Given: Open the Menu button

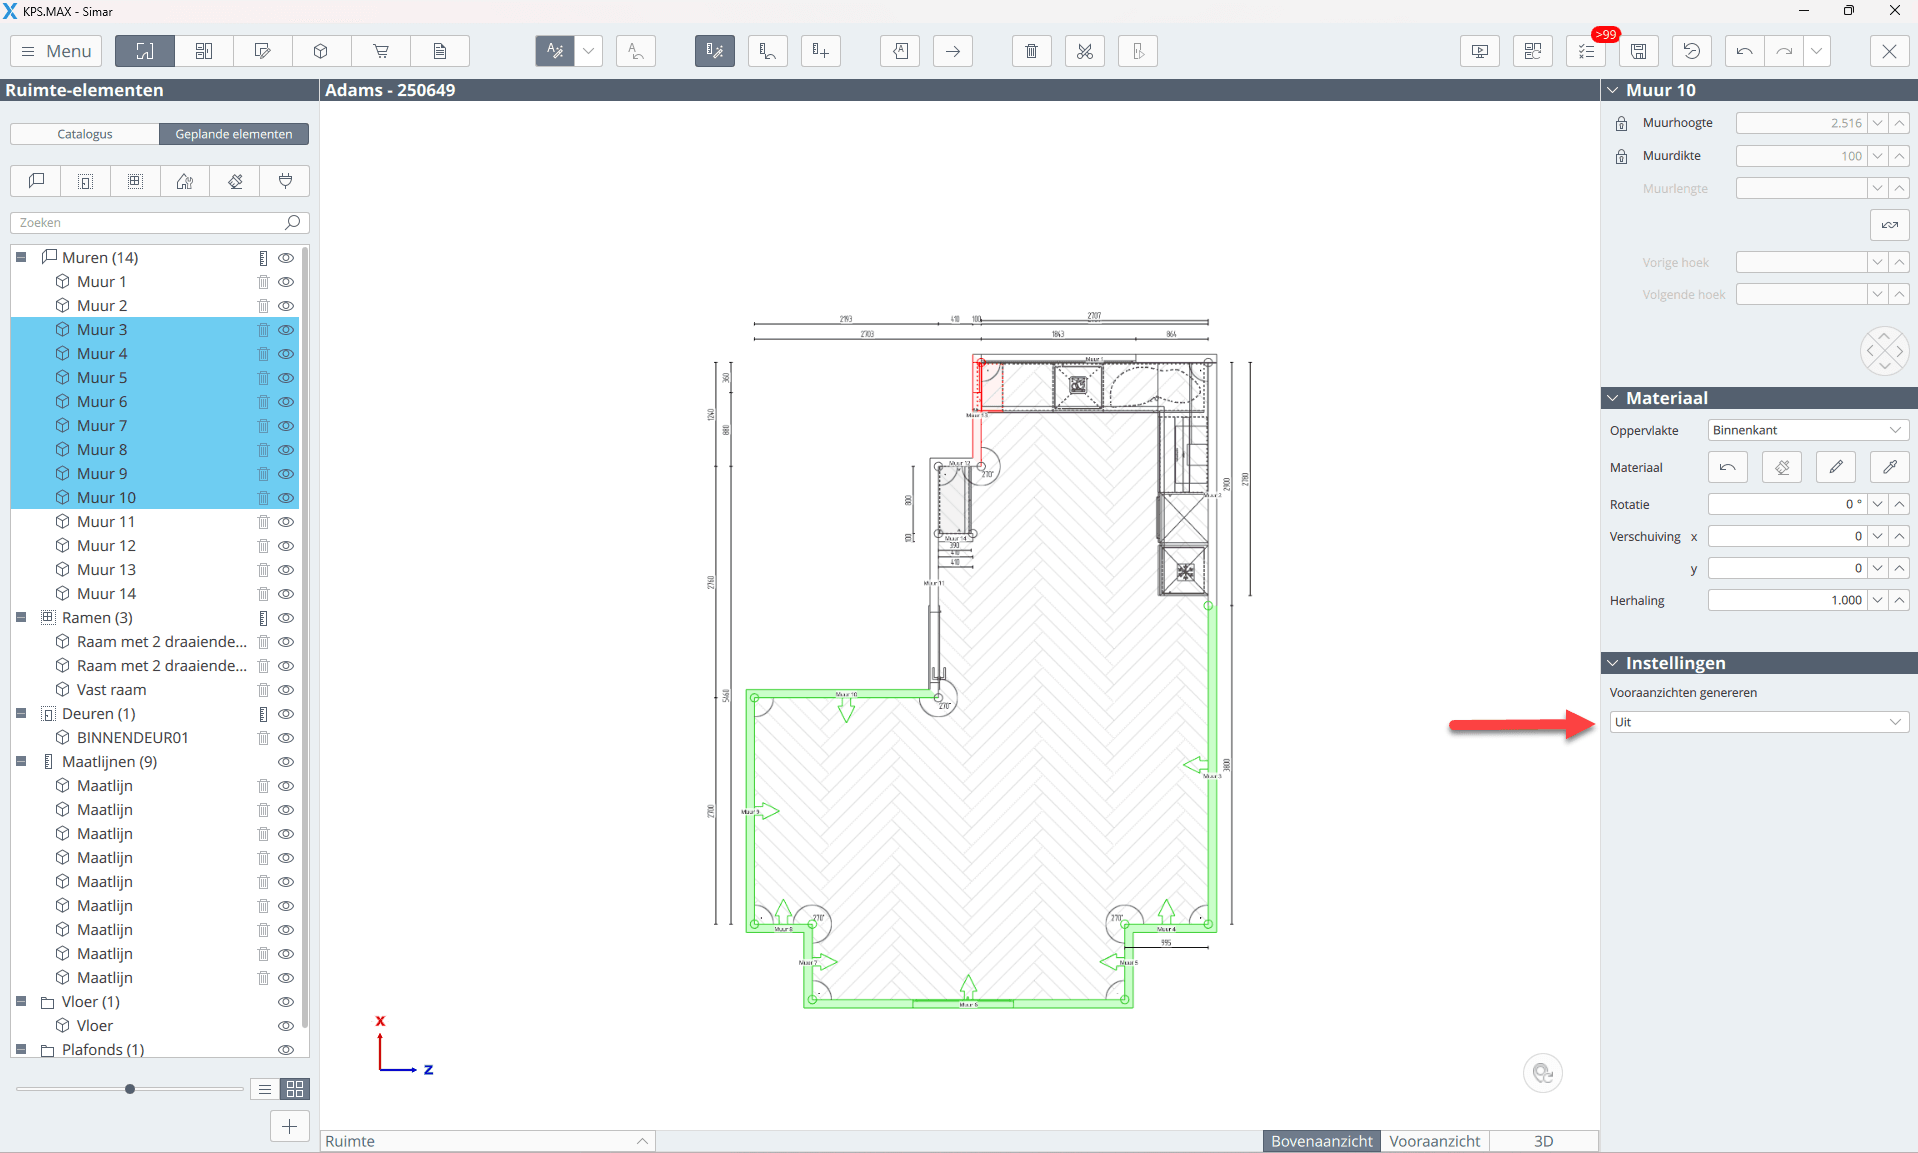Looking at the screenshot, I should coord(57,51).
